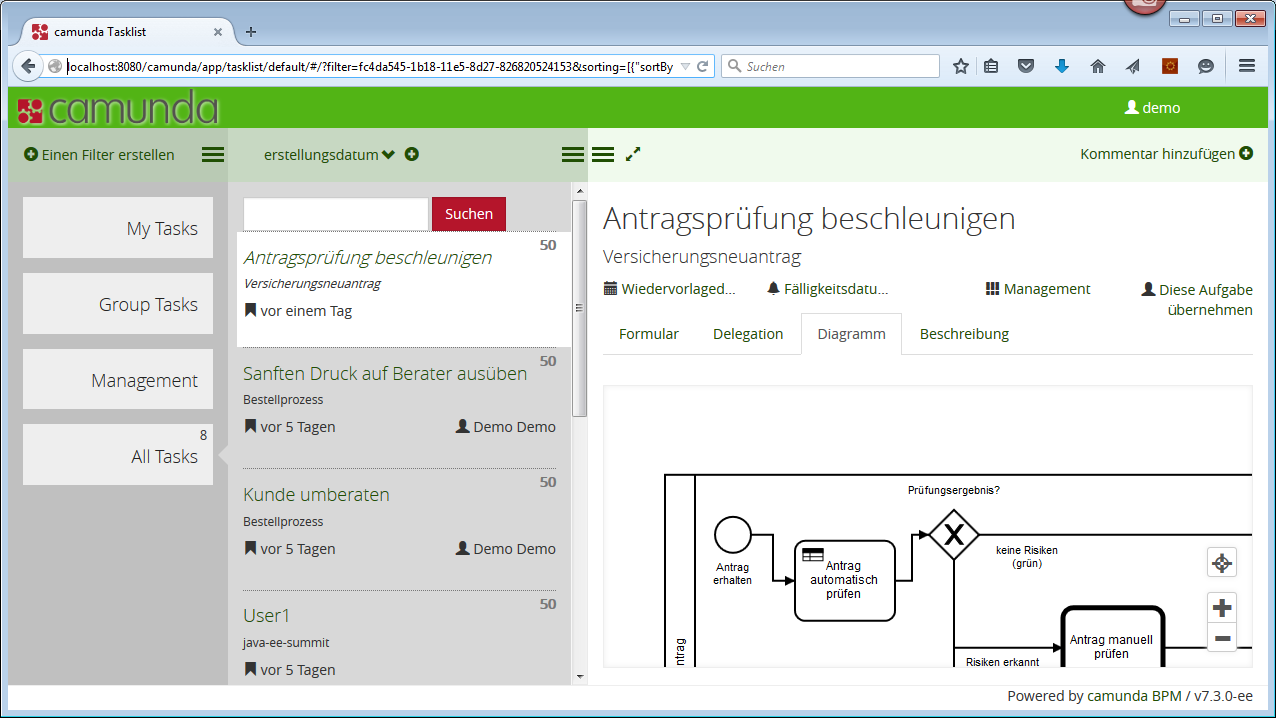Switch to the Delegation tab

pyautogui.click(x=748, y=334)
